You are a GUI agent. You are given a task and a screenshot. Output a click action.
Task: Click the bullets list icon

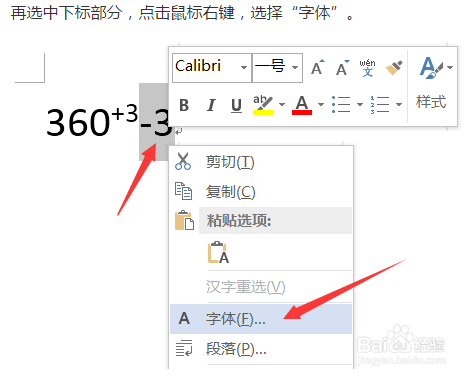pos(341,105)
